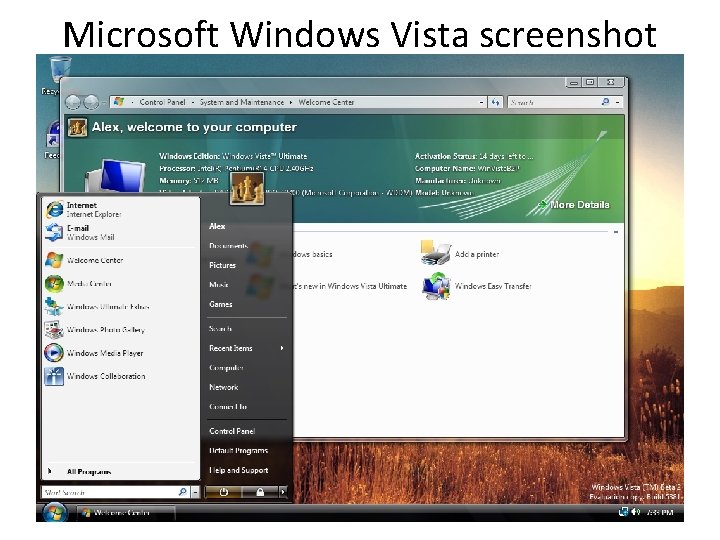Click the lock button in Start menu

click(x=260, y=492)
